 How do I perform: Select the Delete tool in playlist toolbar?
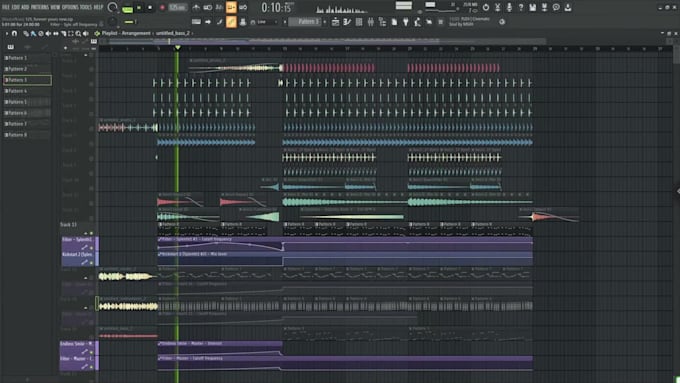tap(41, 33)
